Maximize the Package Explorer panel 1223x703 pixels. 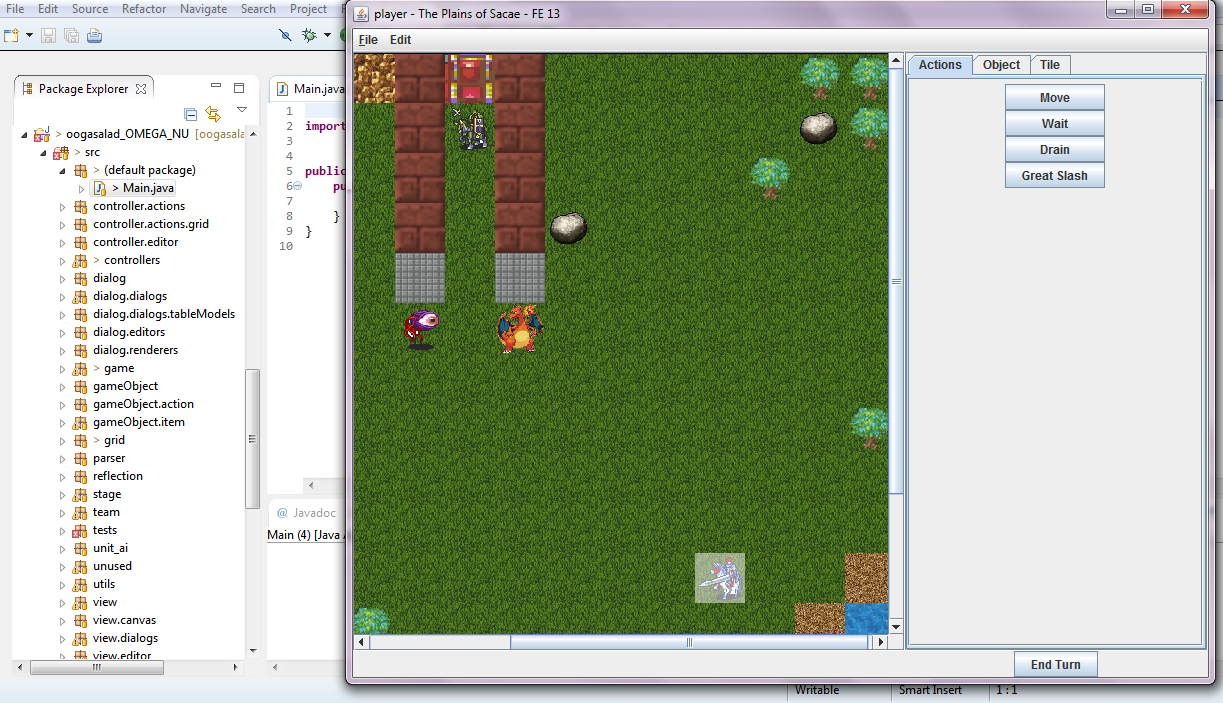tap(239, 88)
